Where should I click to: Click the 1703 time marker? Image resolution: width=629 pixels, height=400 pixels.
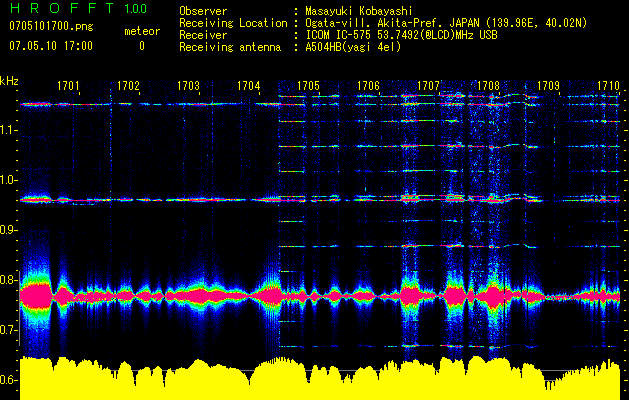[188, 85]
